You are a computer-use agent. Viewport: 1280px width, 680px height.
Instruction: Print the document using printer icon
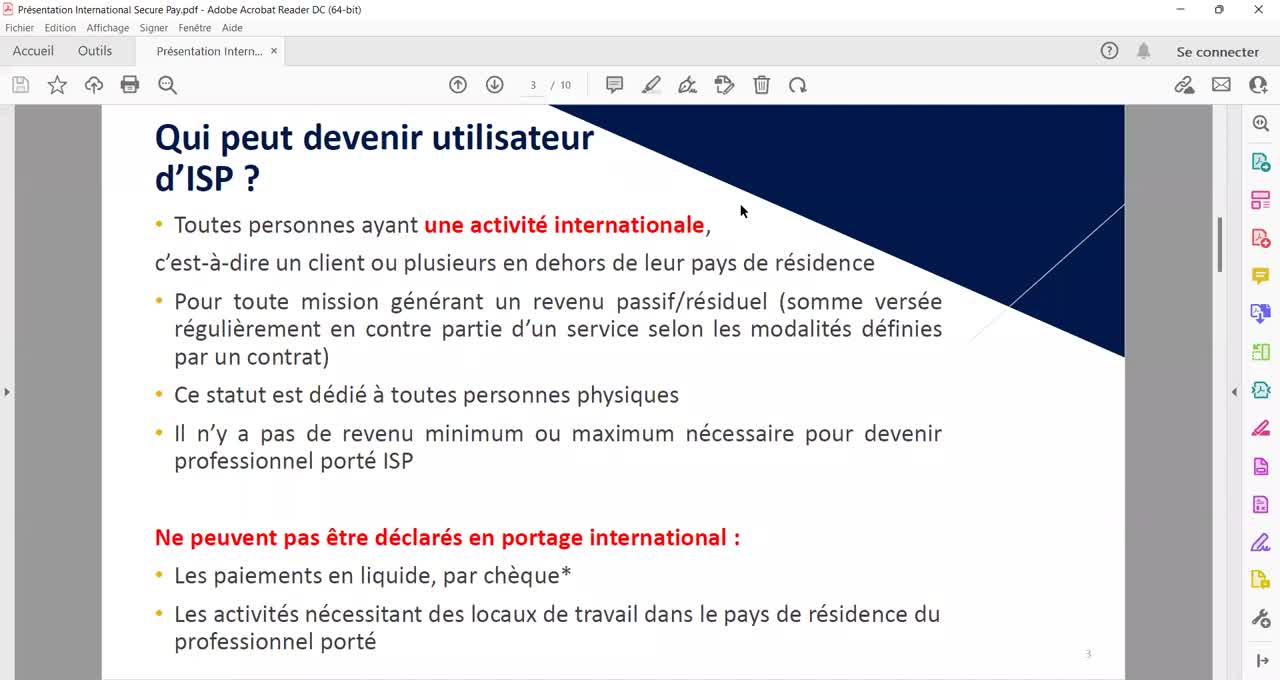click(x=130, y=85)
